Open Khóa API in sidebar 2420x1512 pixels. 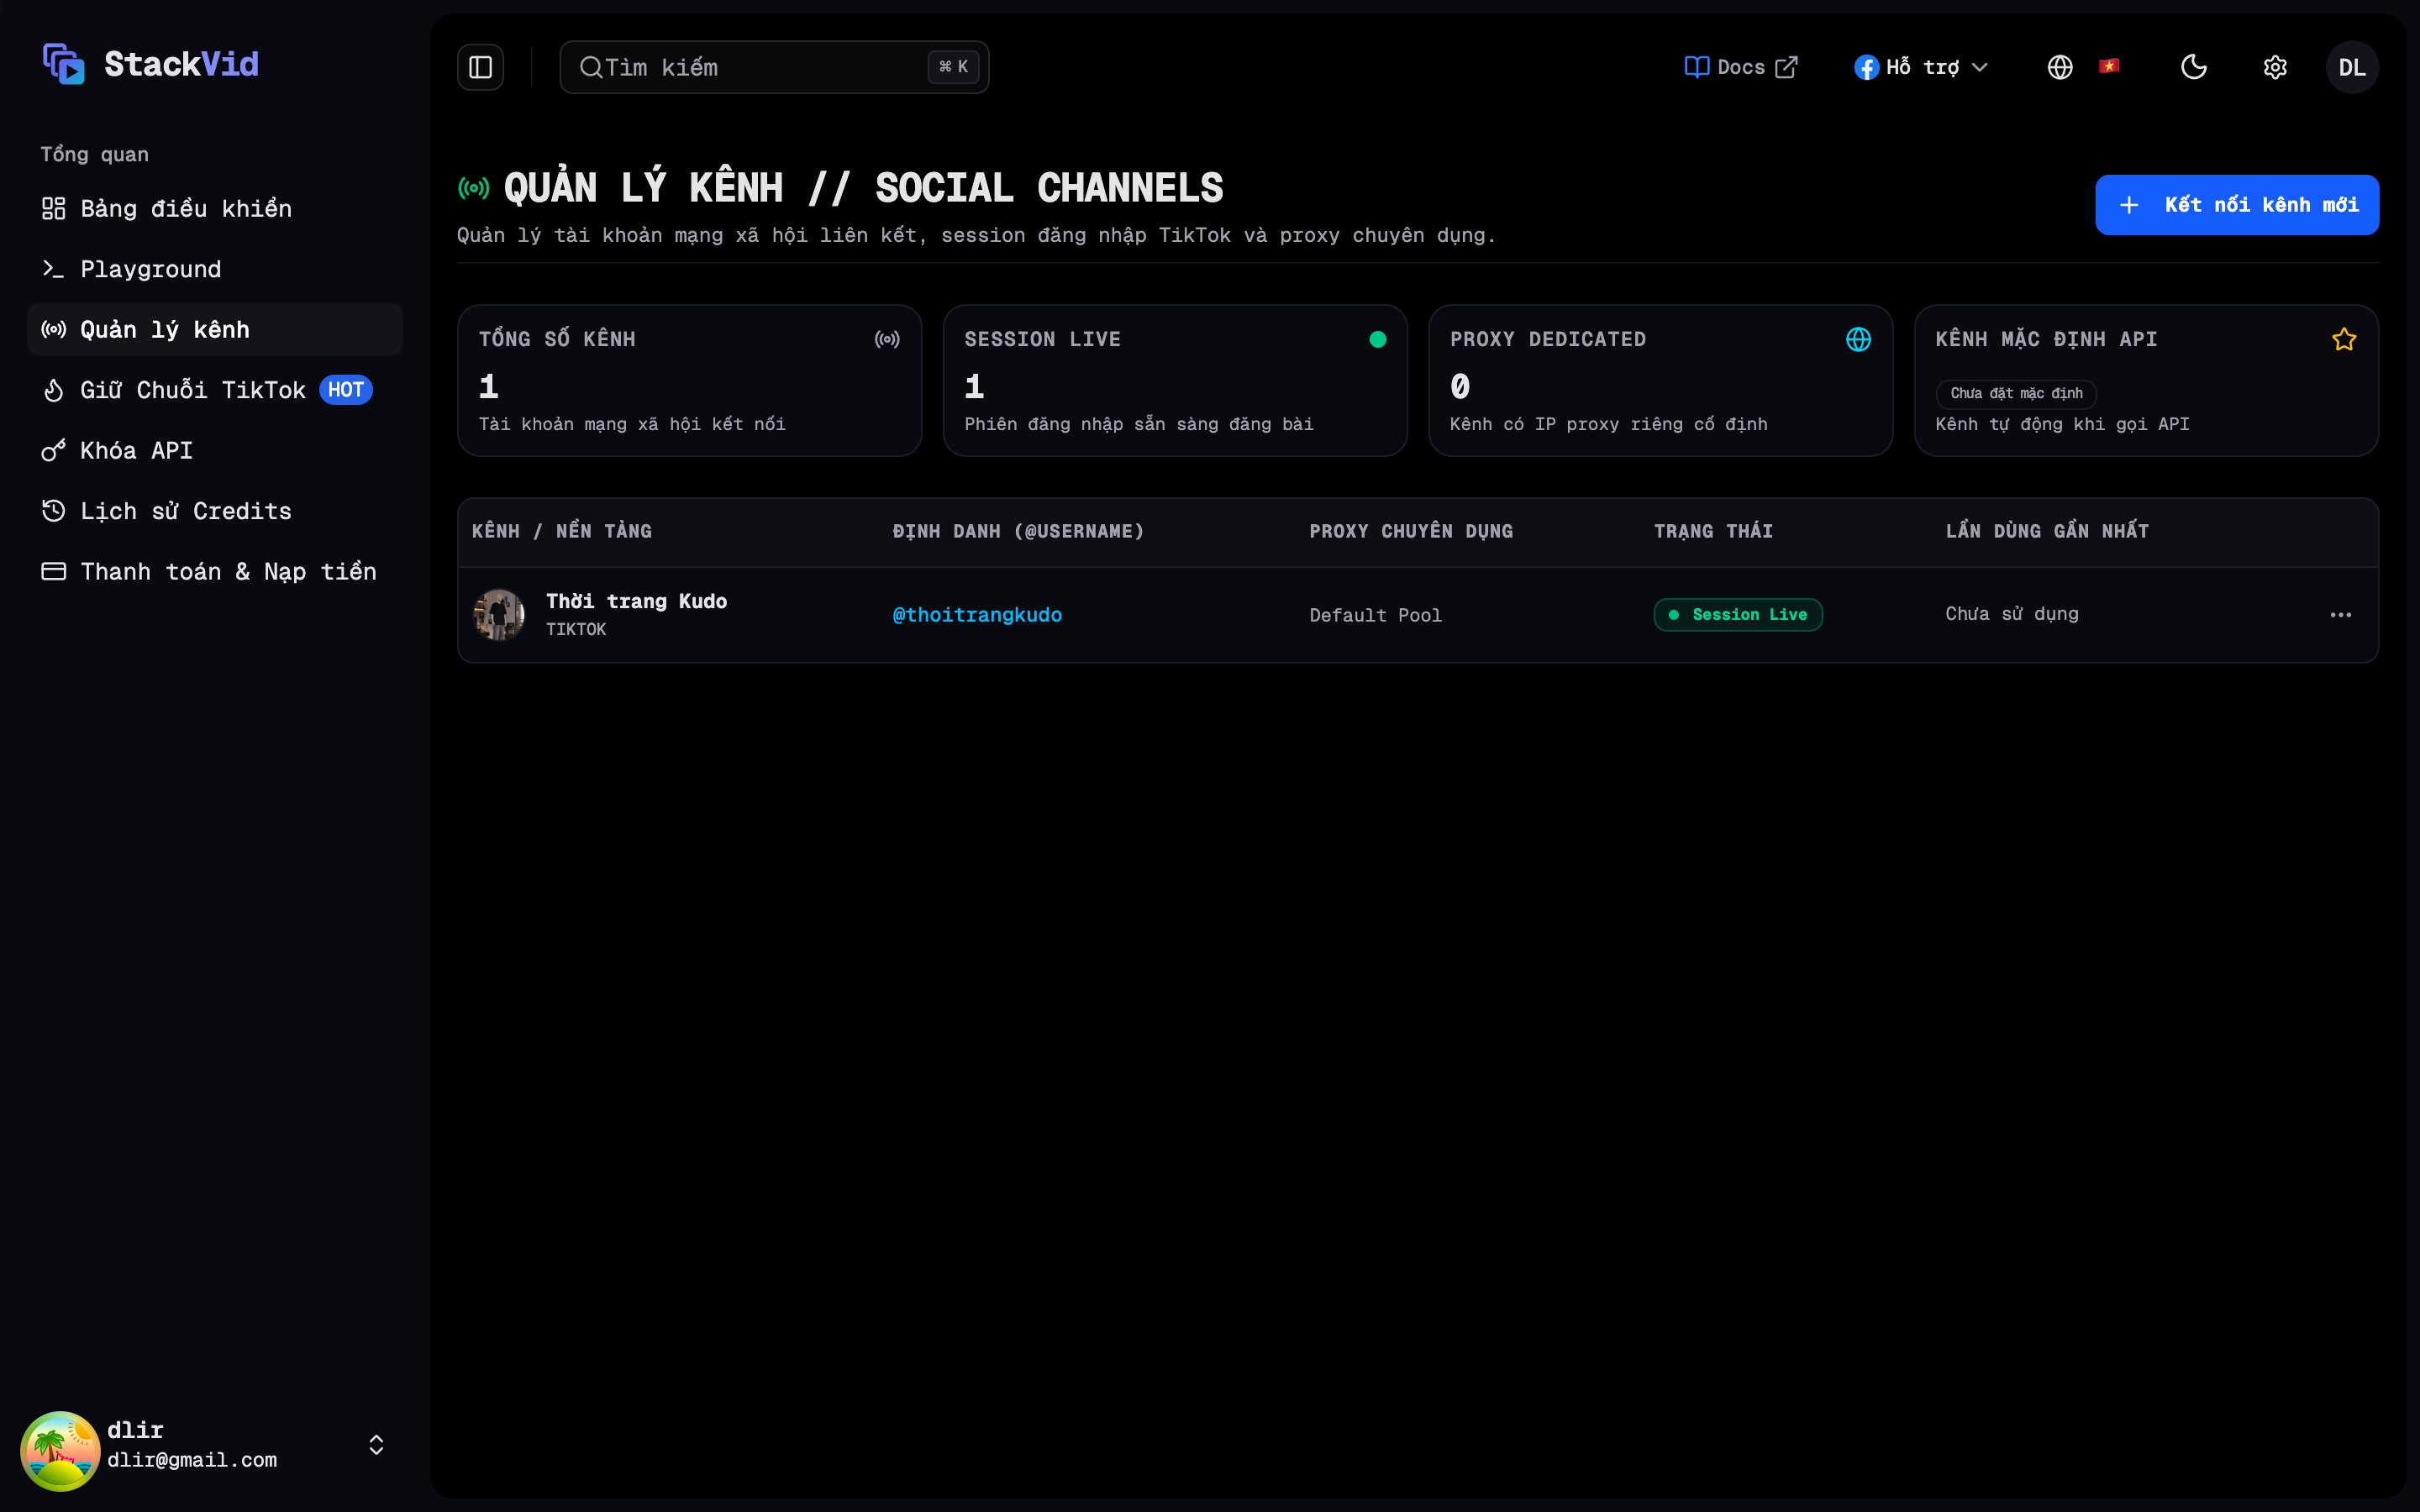[x=215, y=450]
